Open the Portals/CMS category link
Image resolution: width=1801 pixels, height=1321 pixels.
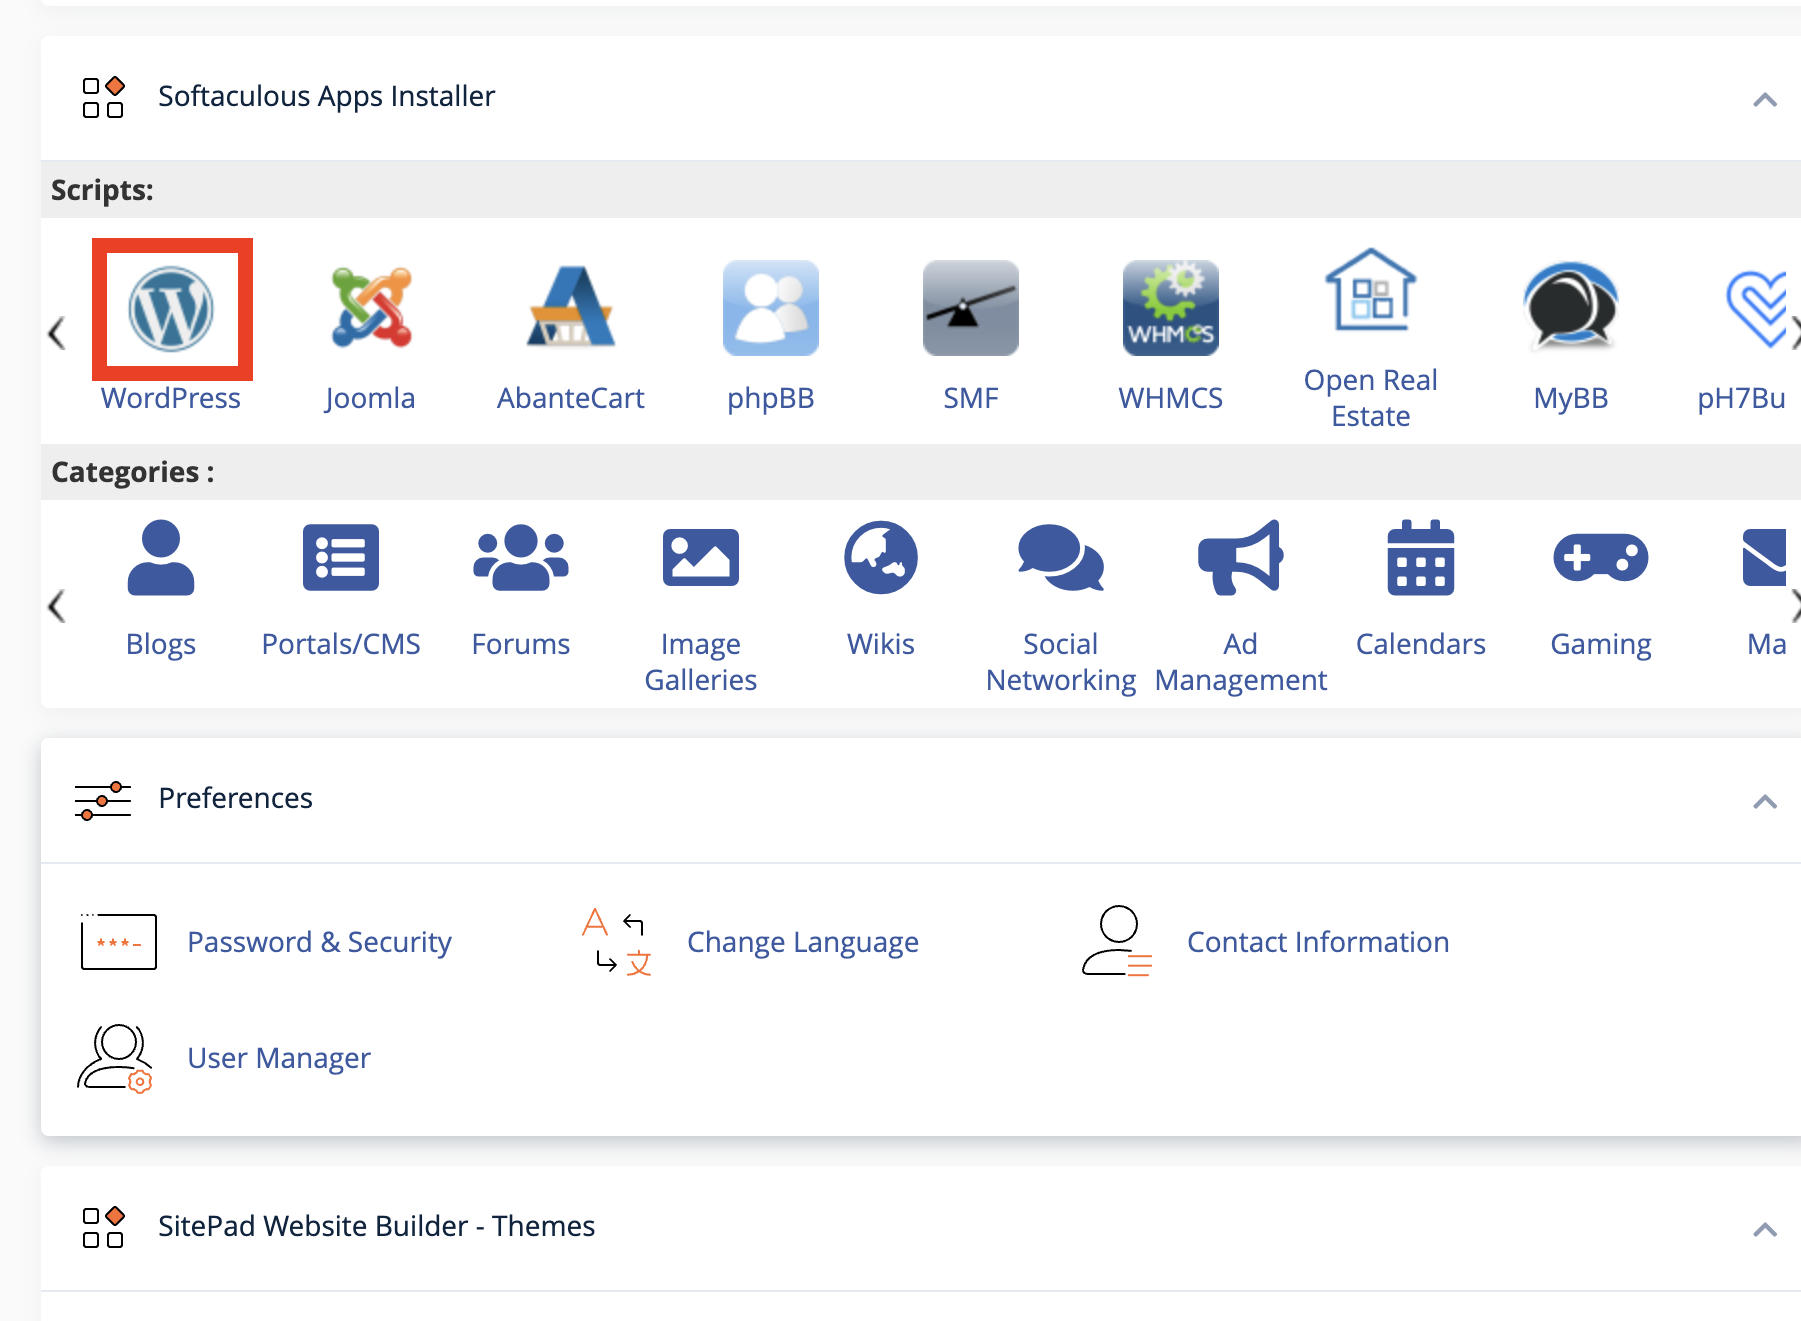pos(341,644)
